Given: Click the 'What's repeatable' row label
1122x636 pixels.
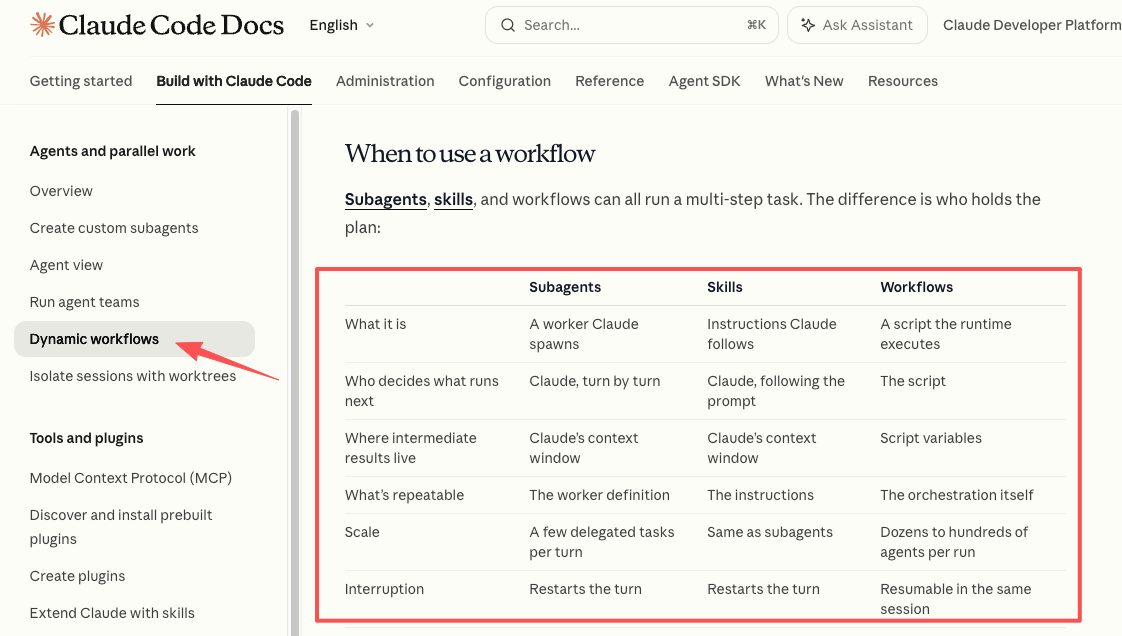Looking at the screenshot, I should (404, 495).
